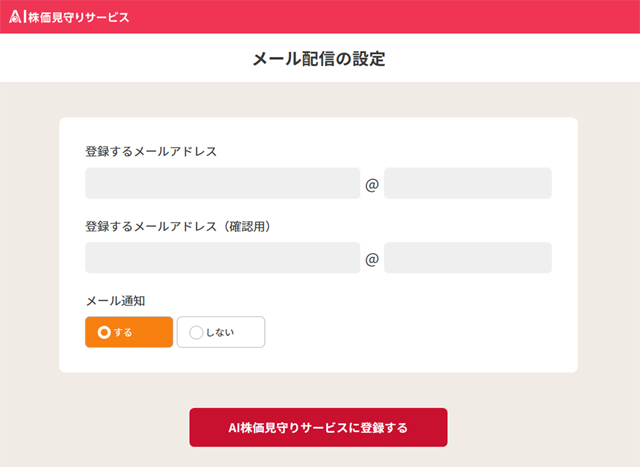
Task: Click the first email domain input field
Action: click(x=467, y=184)
